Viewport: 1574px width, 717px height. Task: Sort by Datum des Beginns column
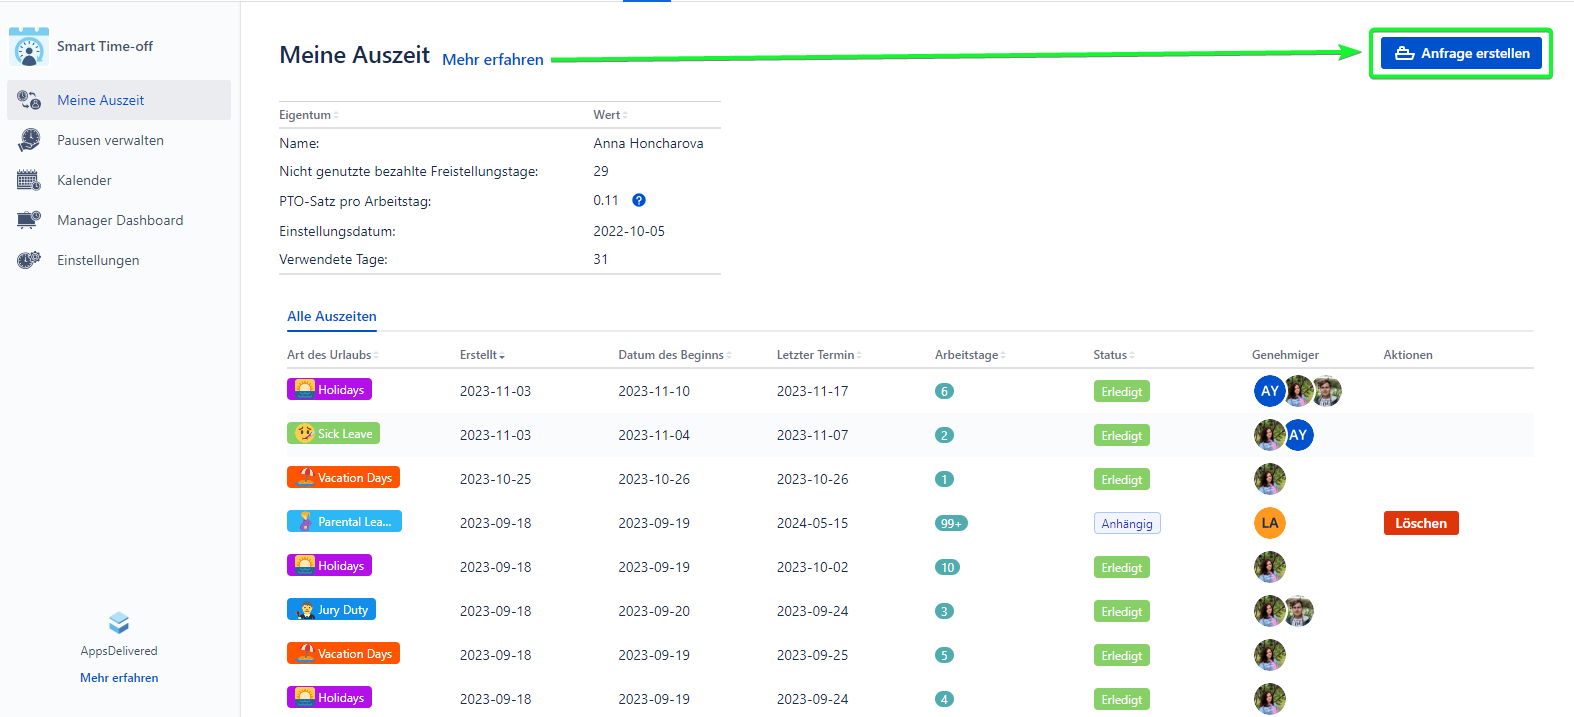[x=674, y=355]
